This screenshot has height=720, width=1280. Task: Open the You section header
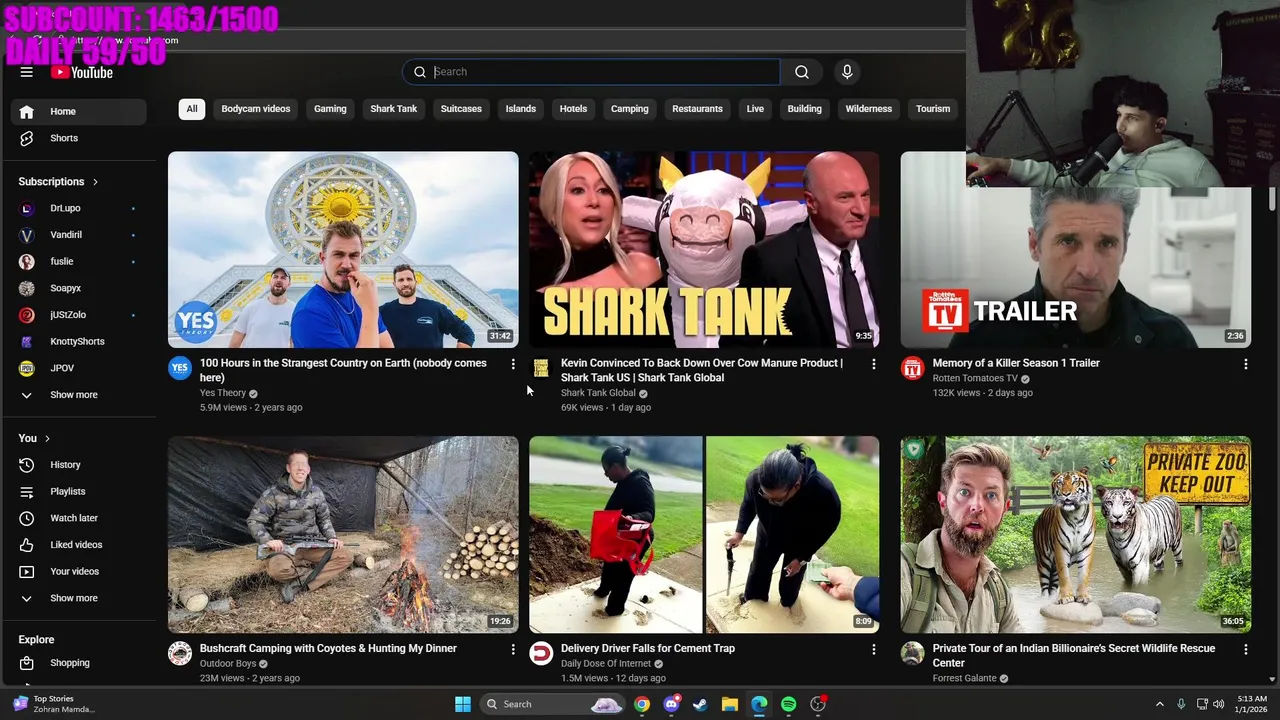34,438
